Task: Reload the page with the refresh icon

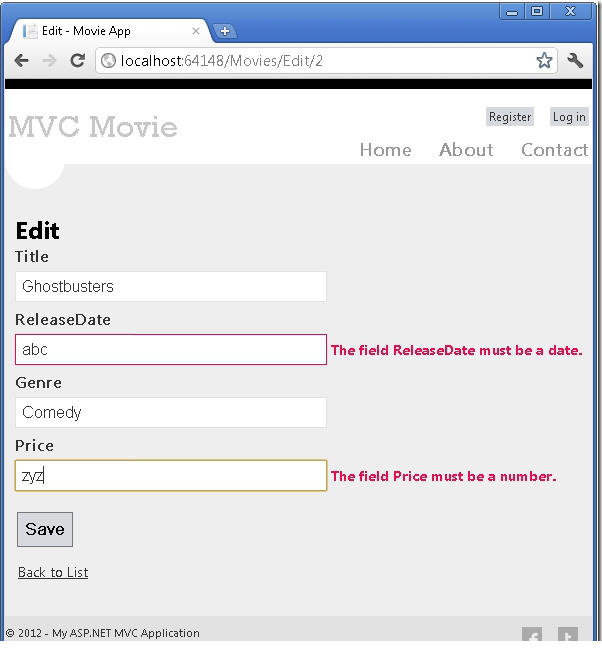Action: (x=78, y=61)
